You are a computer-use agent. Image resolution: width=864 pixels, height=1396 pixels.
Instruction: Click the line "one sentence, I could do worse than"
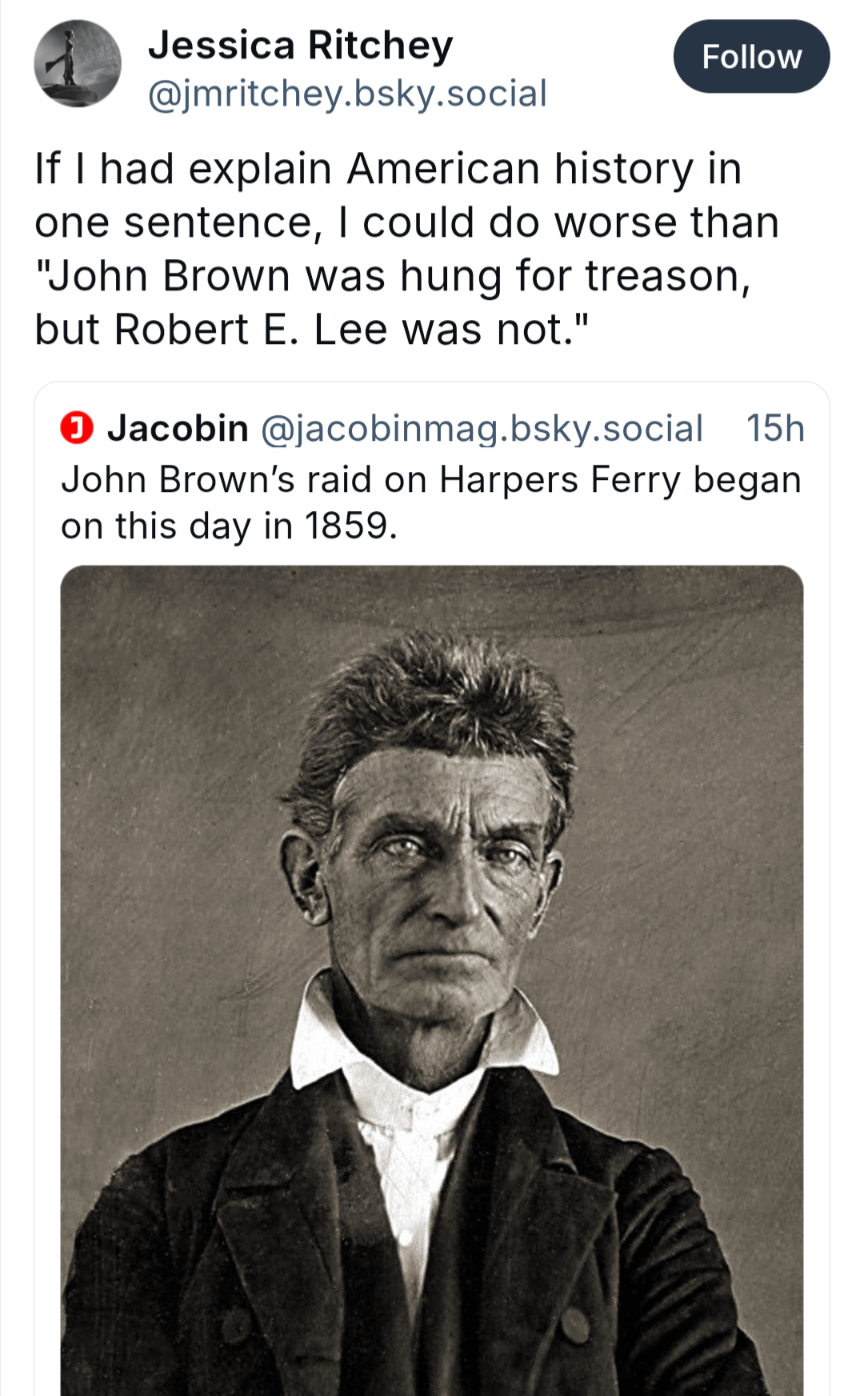point(406,222)
